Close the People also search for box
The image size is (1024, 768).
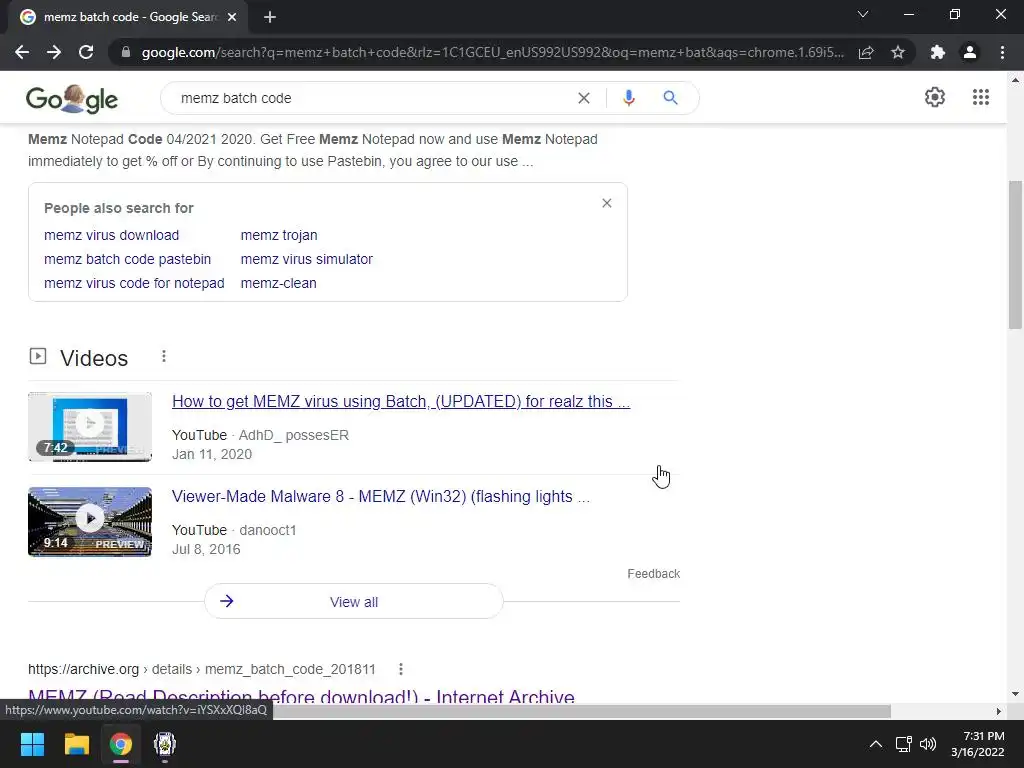[x=607, y=203]
